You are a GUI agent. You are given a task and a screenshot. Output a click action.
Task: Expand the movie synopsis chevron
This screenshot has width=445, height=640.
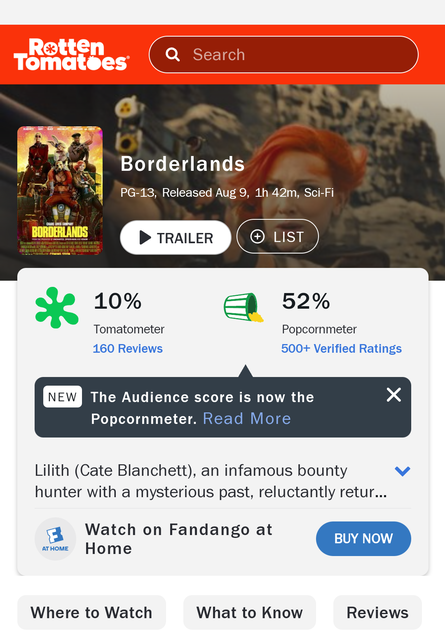pyautogui.click(x=402, y=471)
